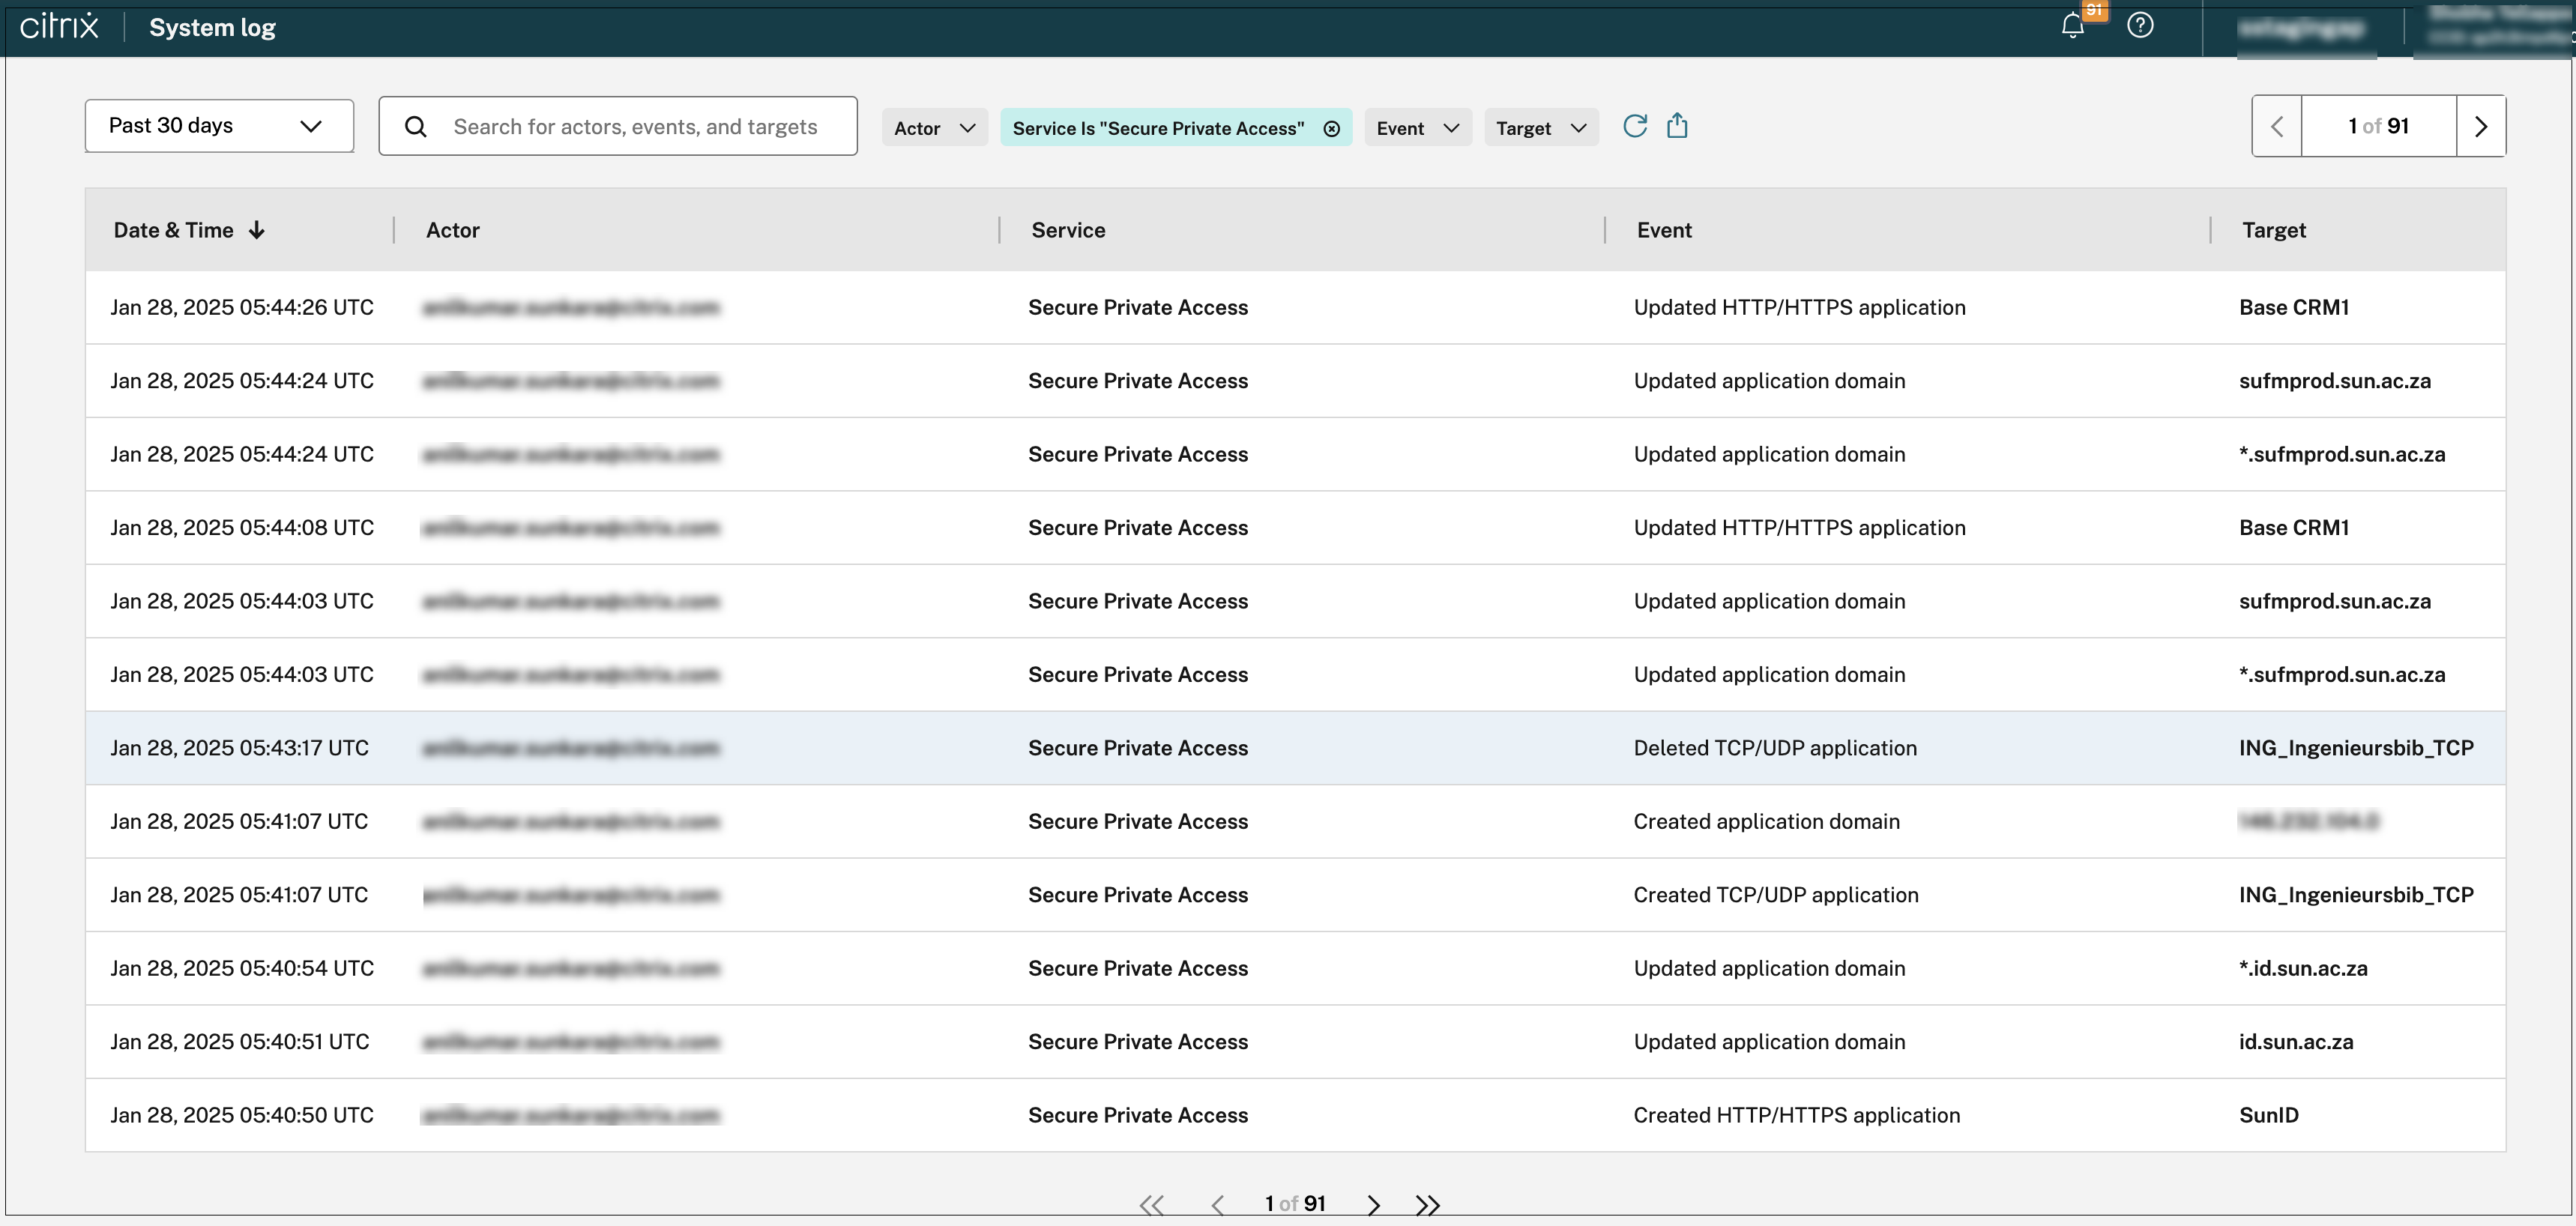This screenshot has height=1226, width=2576.
Task: Sort by the Service column header
Action: click(1068, 230)
